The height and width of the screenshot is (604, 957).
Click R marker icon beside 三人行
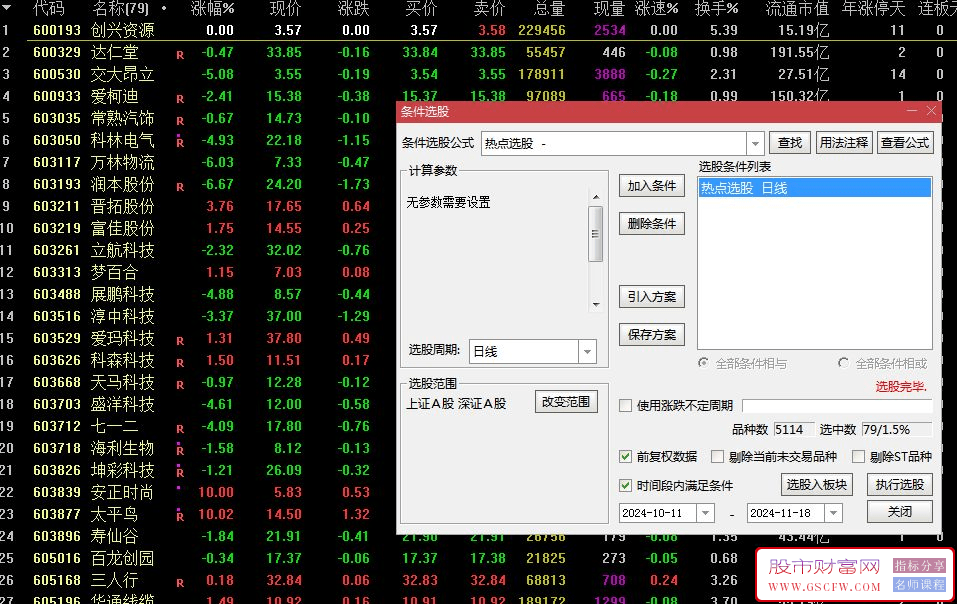coord(180,583)
